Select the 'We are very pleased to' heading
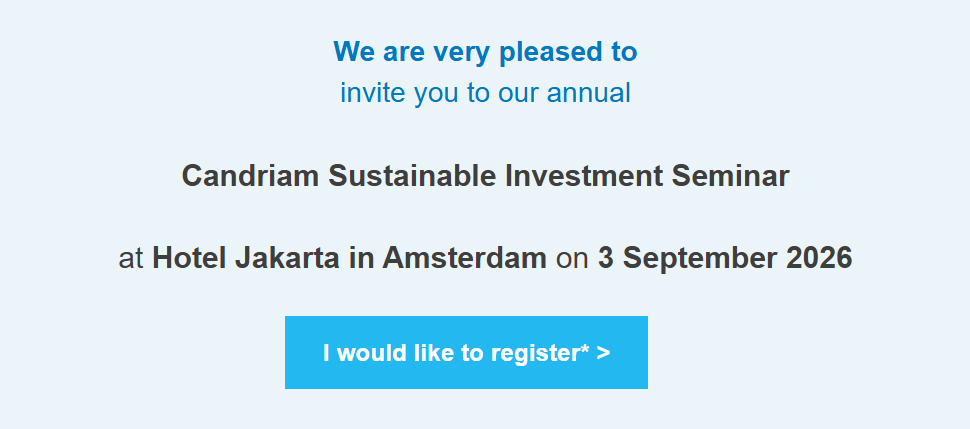 (x=485, y=51)
